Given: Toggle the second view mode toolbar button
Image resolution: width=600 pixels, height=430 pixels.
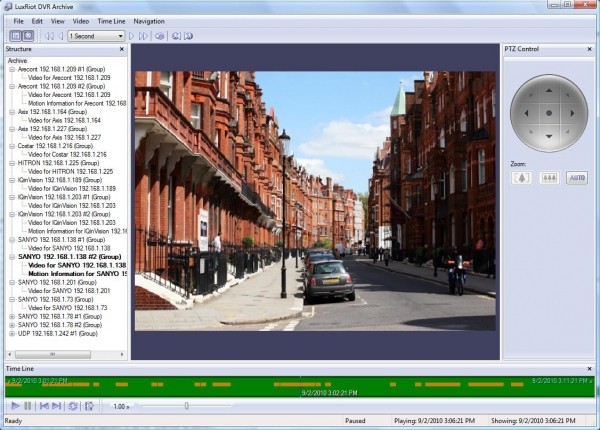Looking at the screenshot, I should 25,36.
